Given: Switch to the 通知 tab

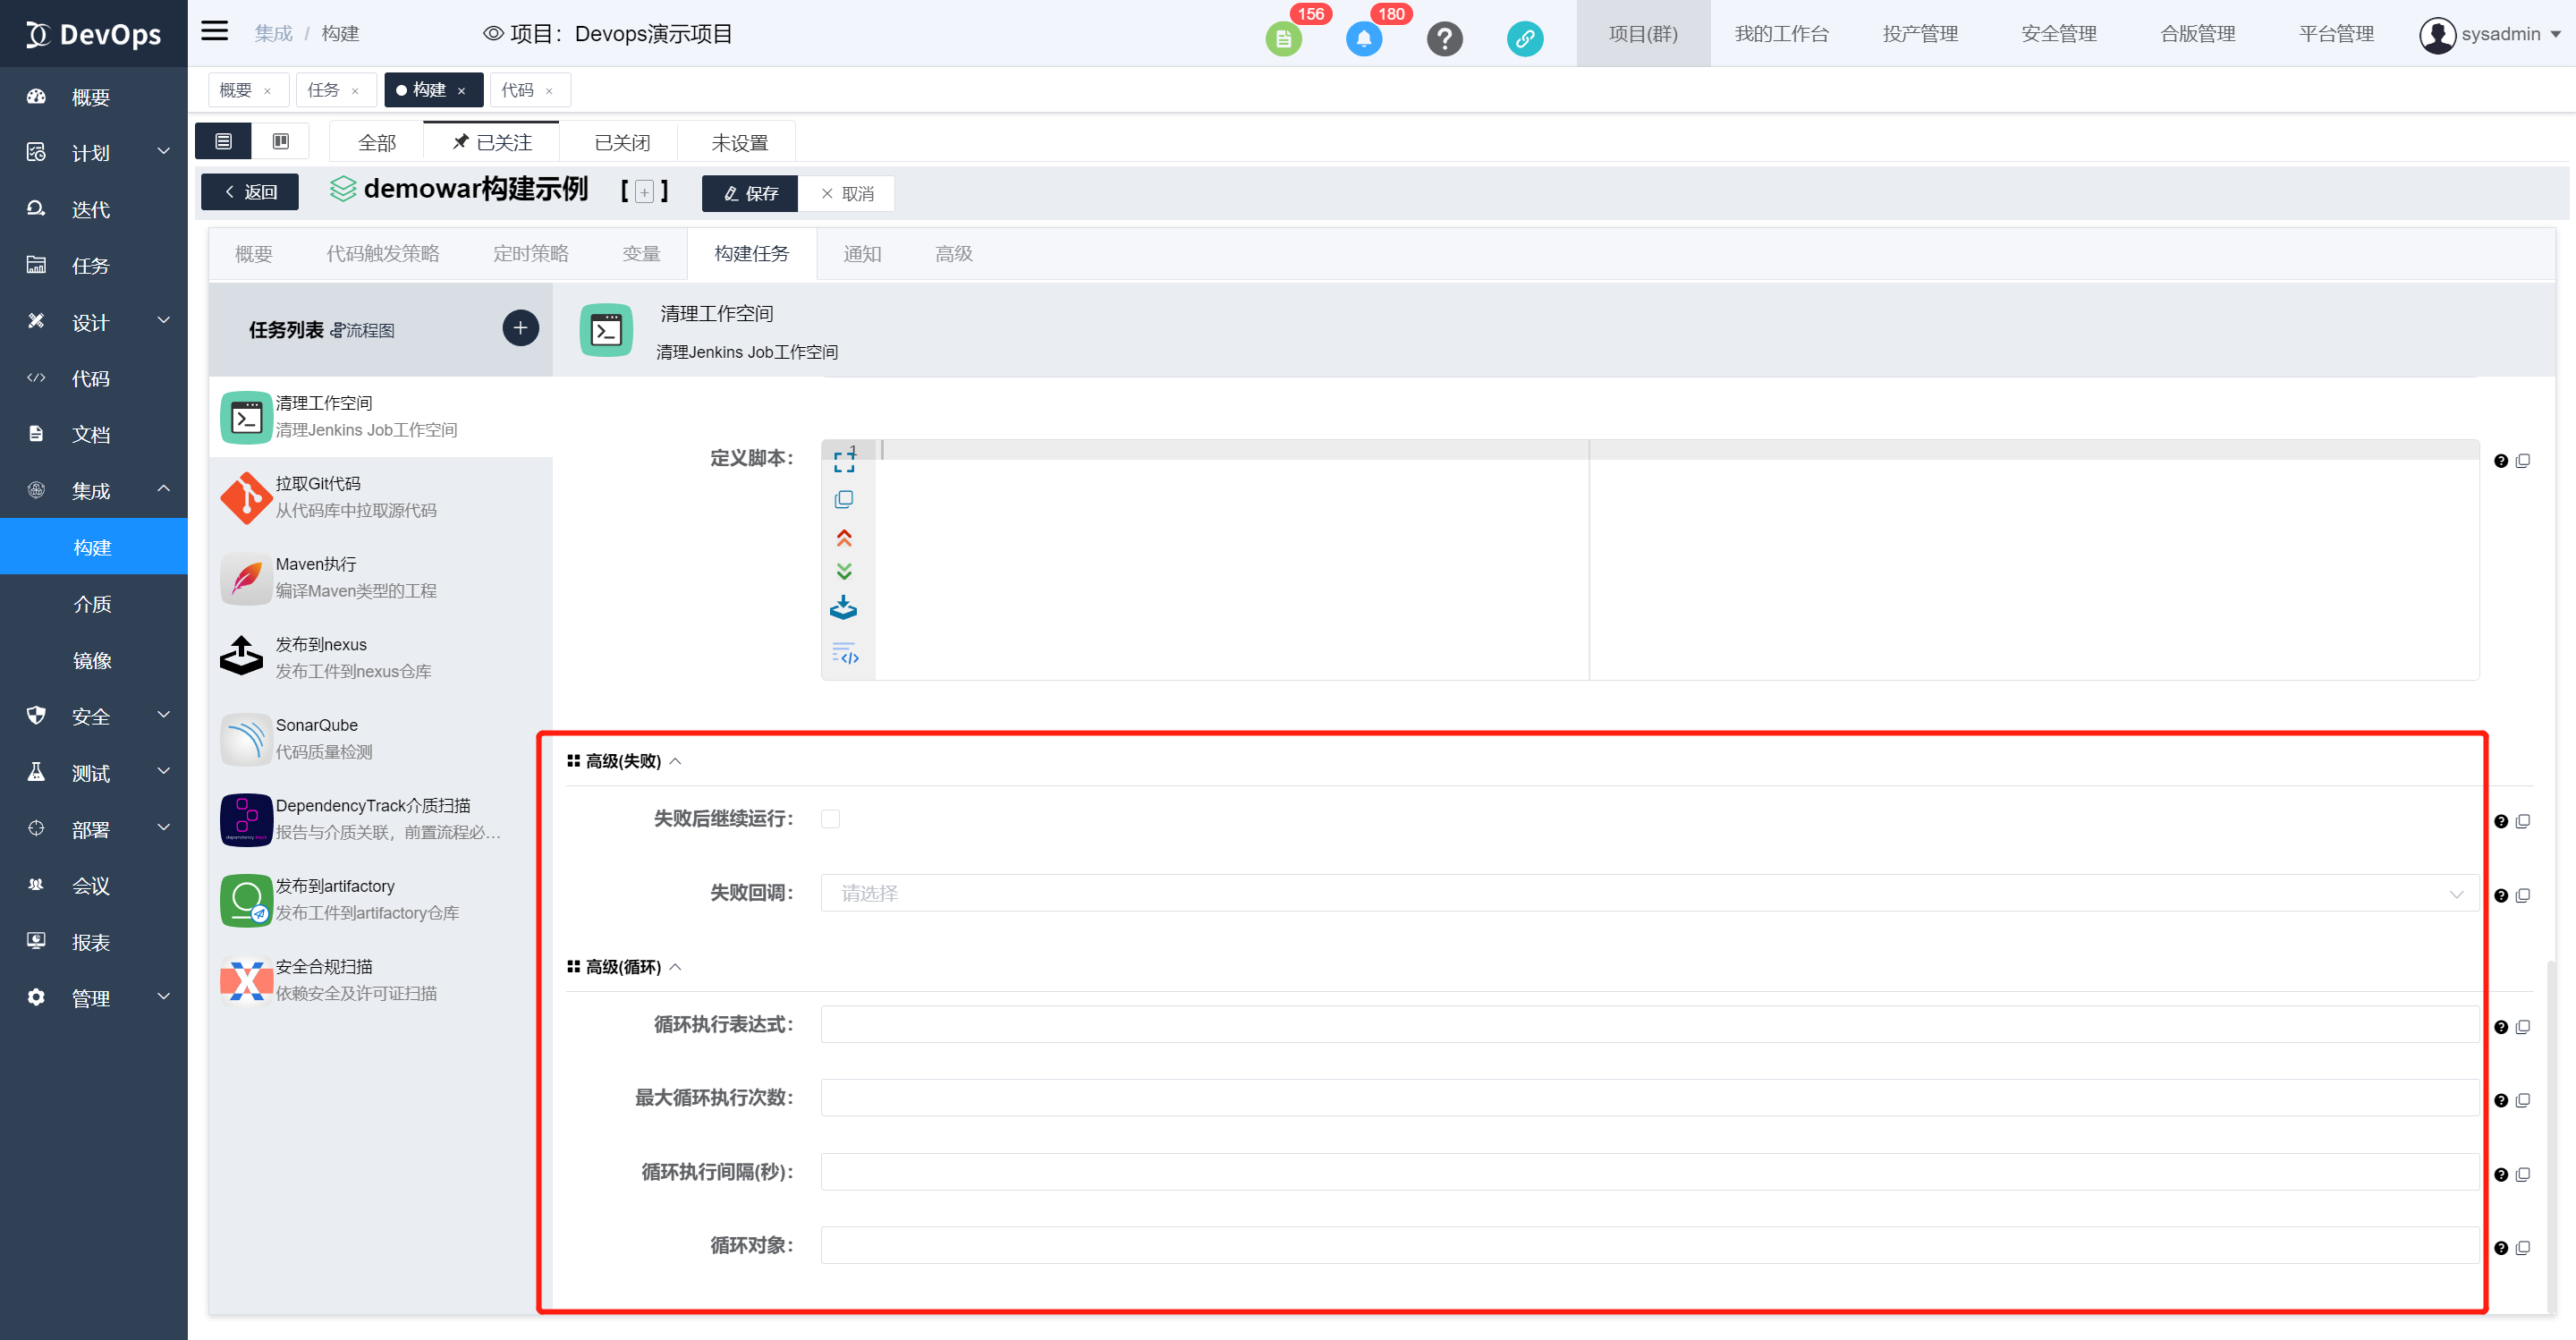Looking at the screenshot, I should click(862, 254).
